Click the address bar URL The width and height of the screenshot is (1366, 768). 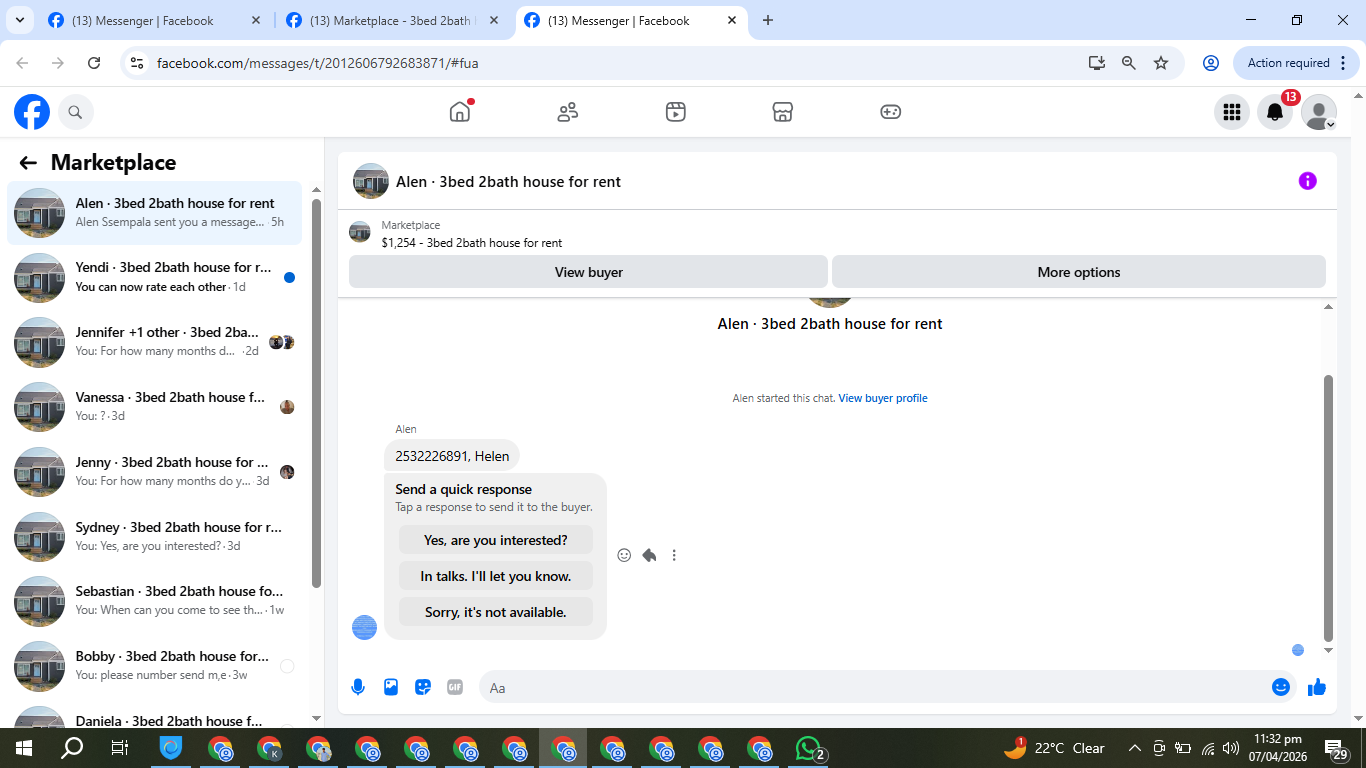(x=318, y=63)
